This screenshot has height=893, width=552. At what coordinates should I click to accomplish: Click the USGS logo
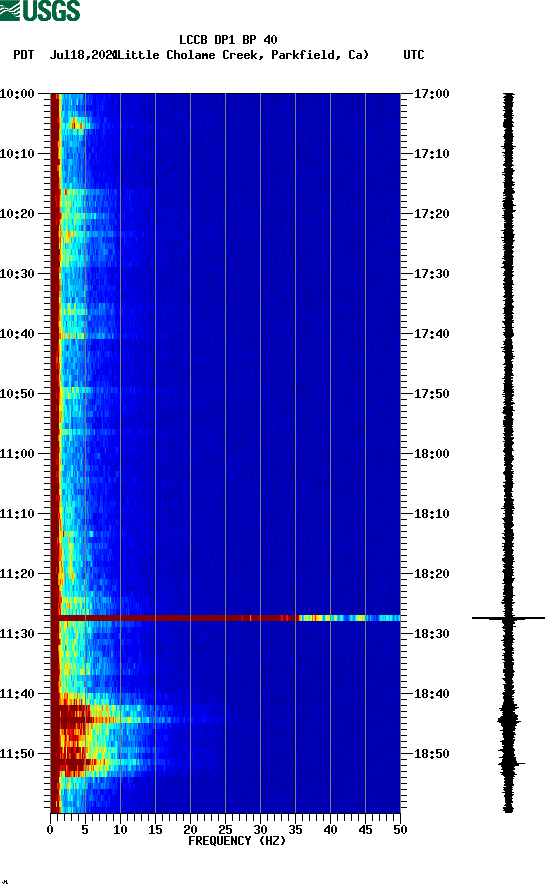[x=40, y=10]
